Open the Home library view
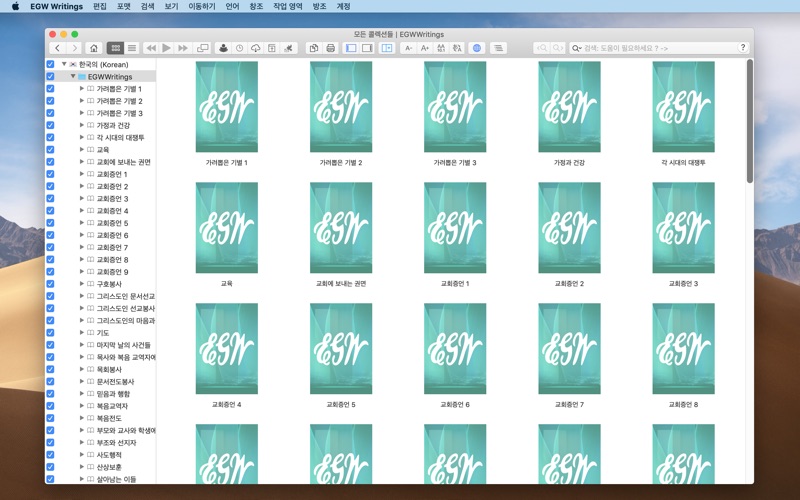800x500 pixels. [x=93, y=48]
